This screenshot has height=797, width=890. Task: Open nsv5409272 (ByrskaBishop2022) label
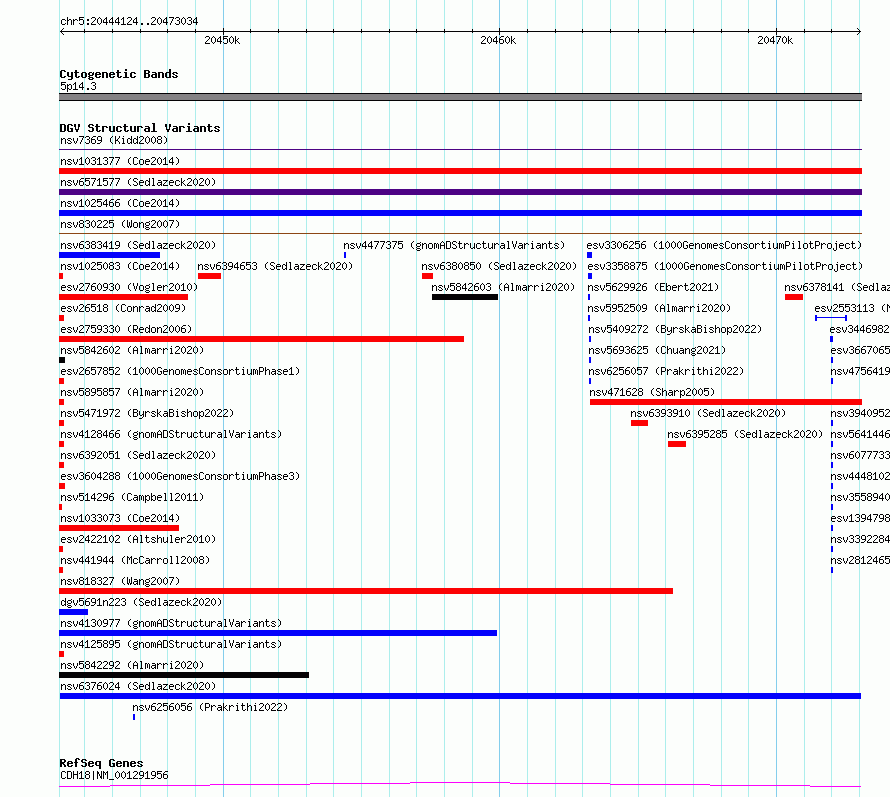(675, 329)
